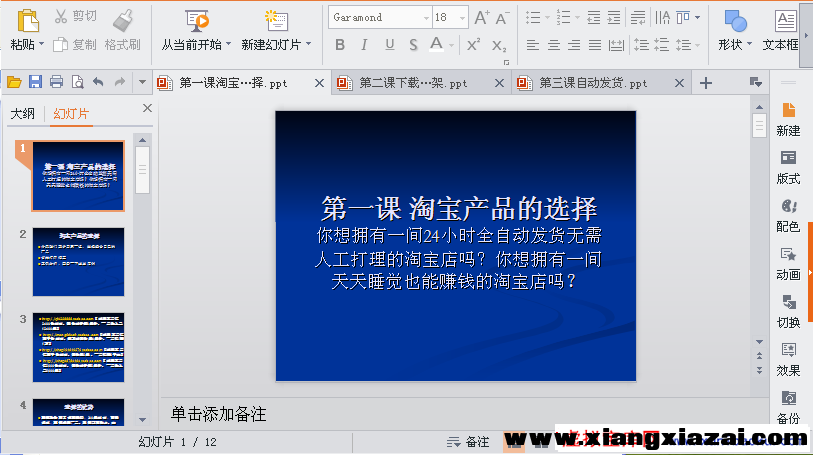The height and width of the screenshot is (455, 813).
Task: Toggle Underline formatting
Action: [x=389, y=45]
